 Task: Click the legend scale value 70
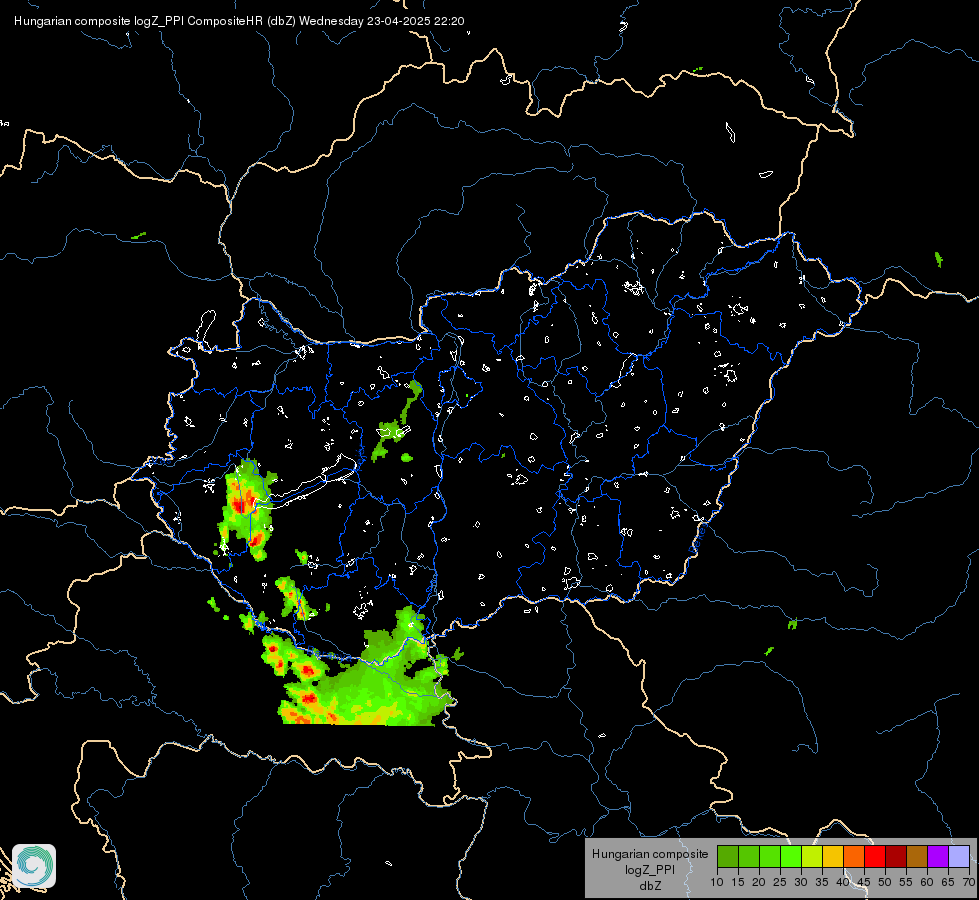click(970, 883)
